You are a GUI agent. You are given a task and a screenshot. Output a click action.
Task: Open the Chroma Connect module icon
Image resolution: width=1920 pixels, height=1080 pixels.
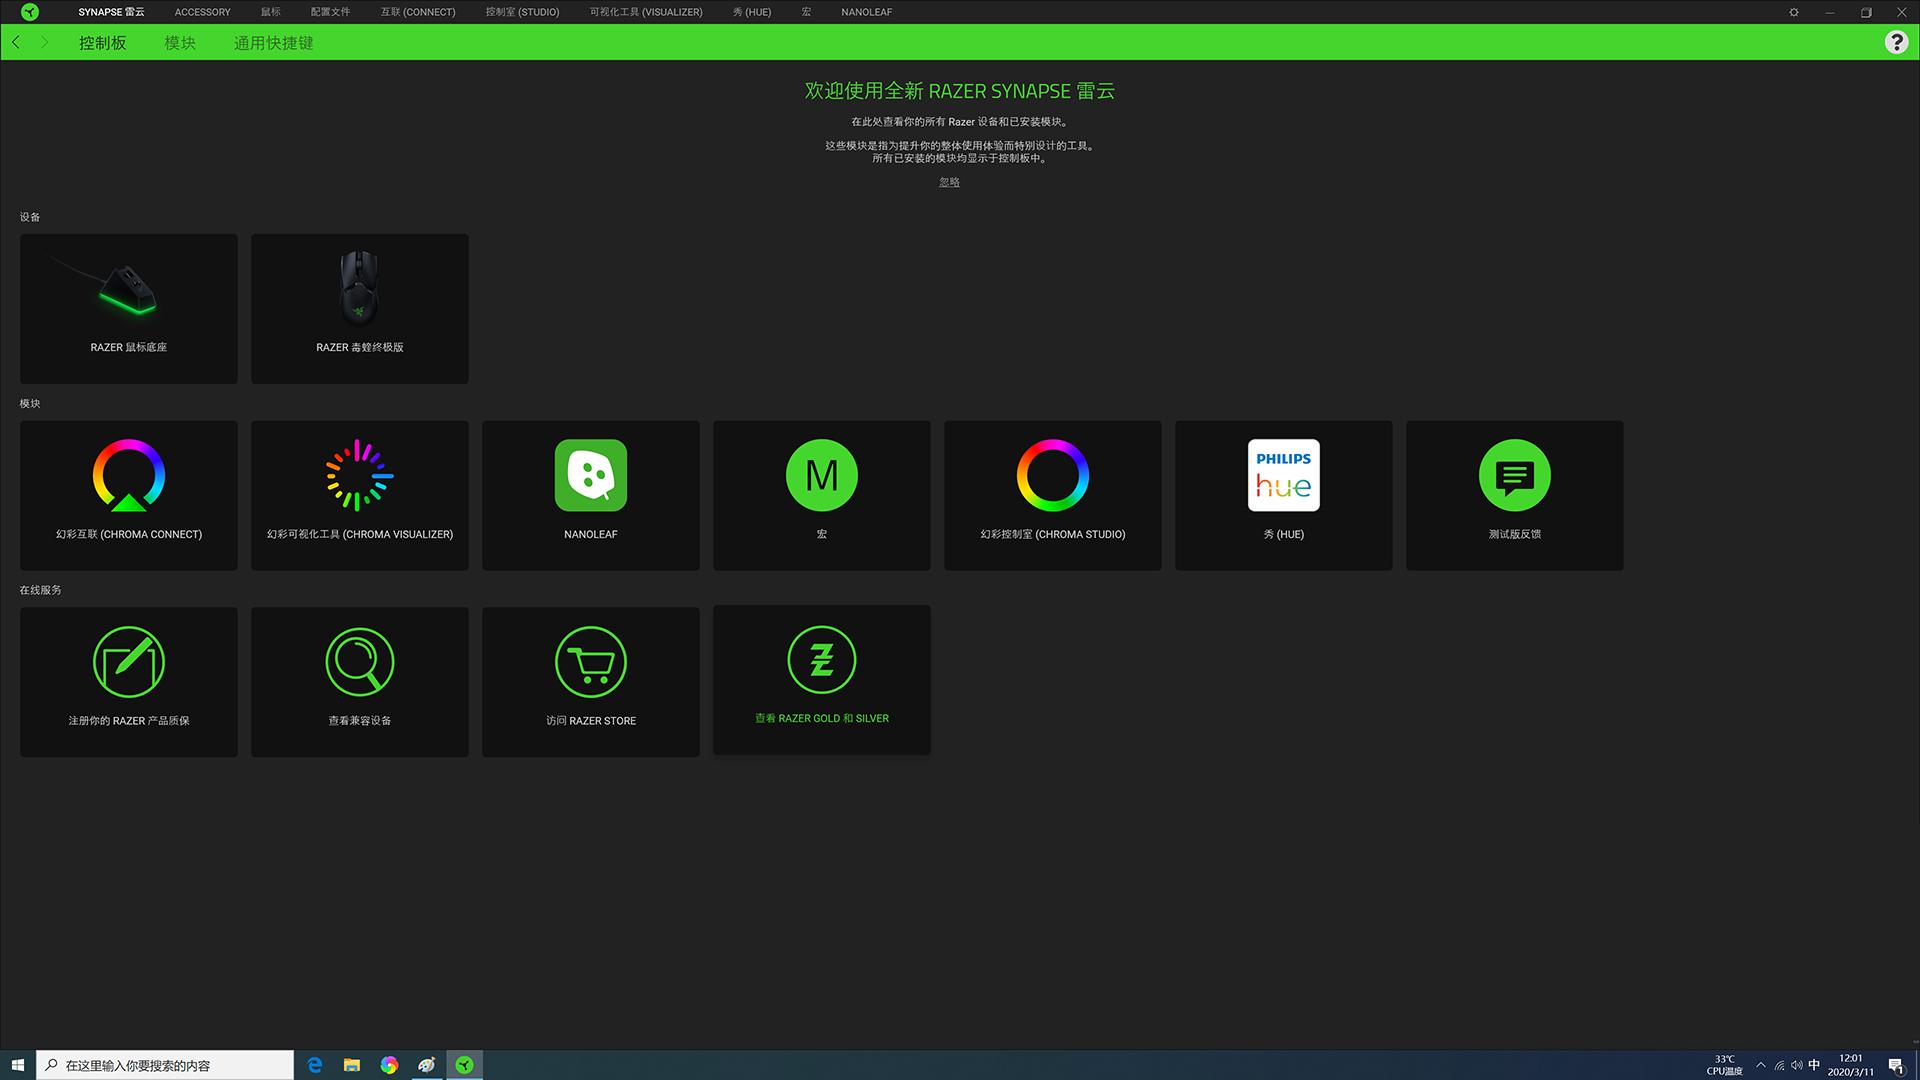[x=129, y=476]
